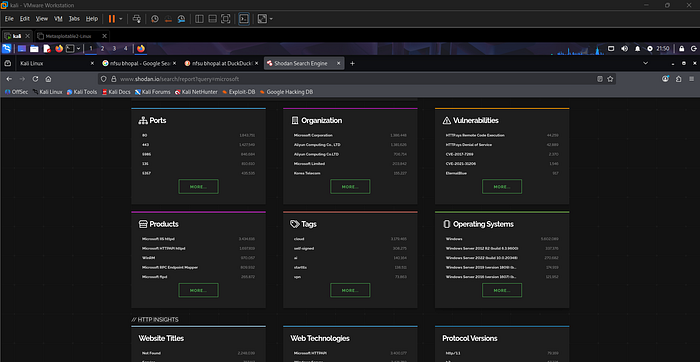Click the Firefox window button in taskbar
700x362 pixels.
coord(141,48)
